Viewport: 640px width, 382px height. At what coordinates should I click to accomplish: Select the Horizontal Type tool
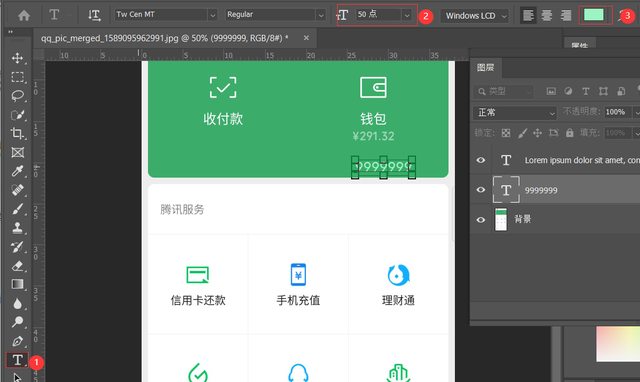(x=17, y=360)
